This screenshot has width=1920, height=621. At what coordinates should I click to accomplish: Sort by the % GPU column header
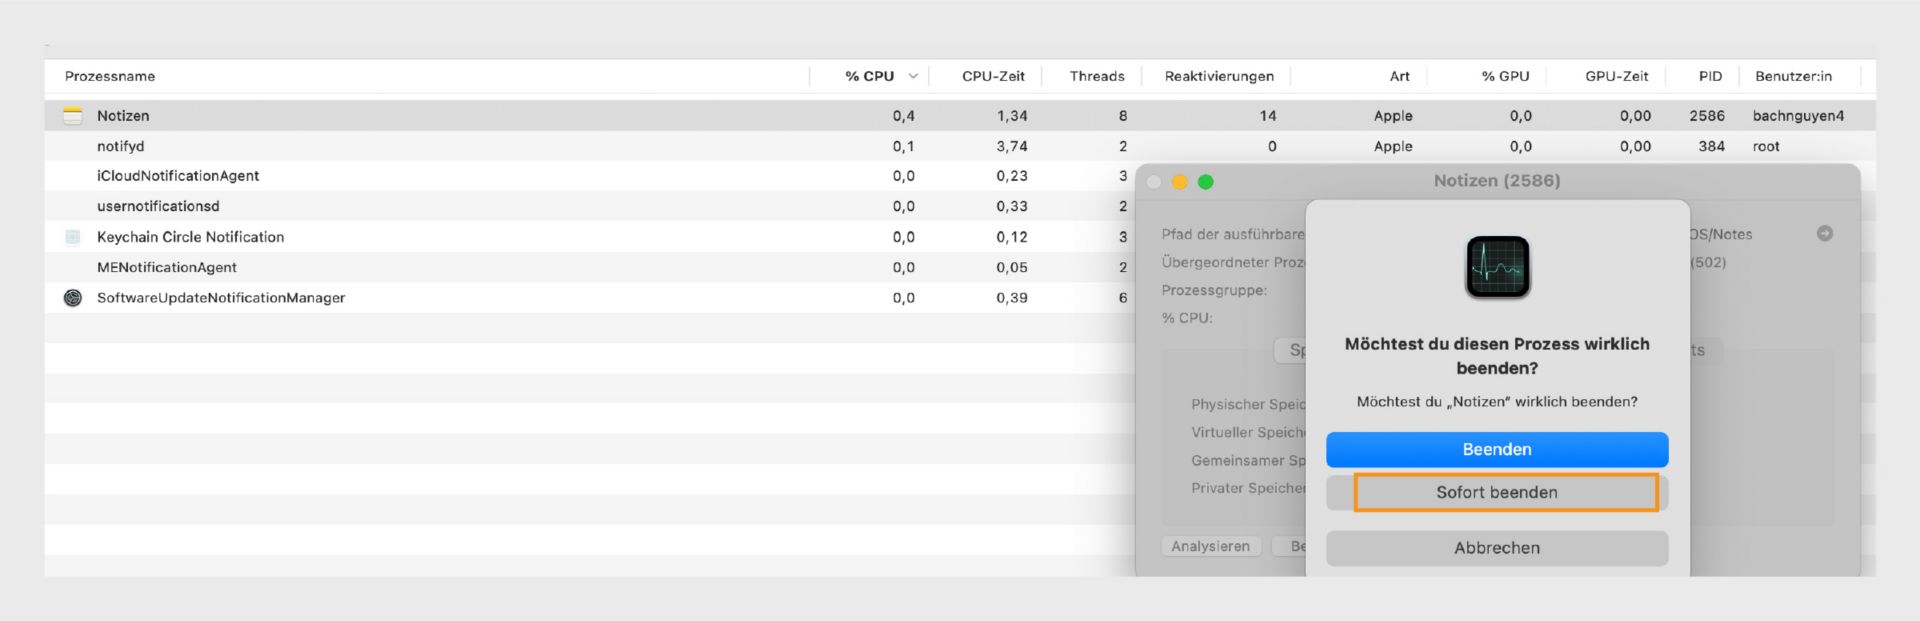[1505, 76]
